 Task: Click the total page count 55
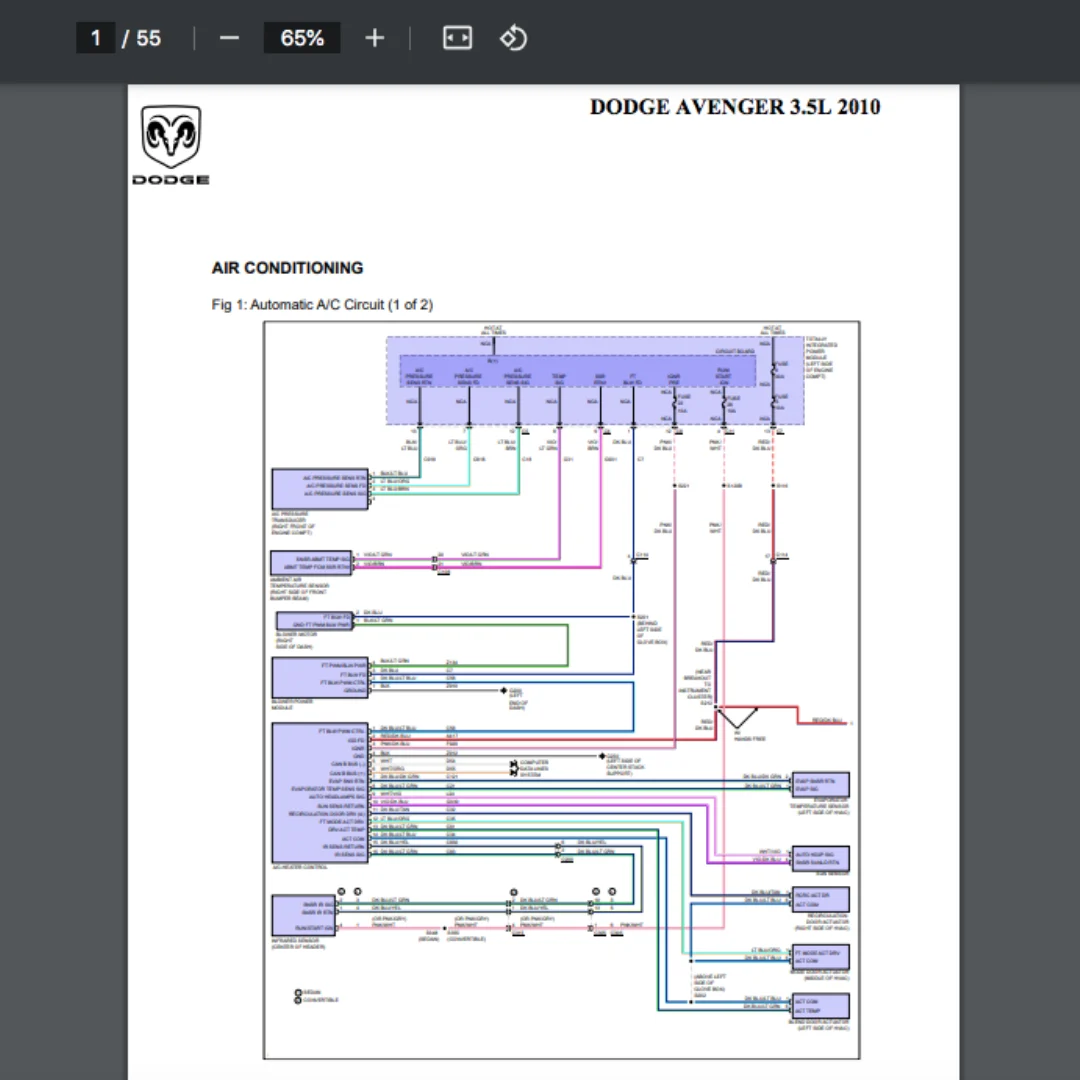(149, 38)
